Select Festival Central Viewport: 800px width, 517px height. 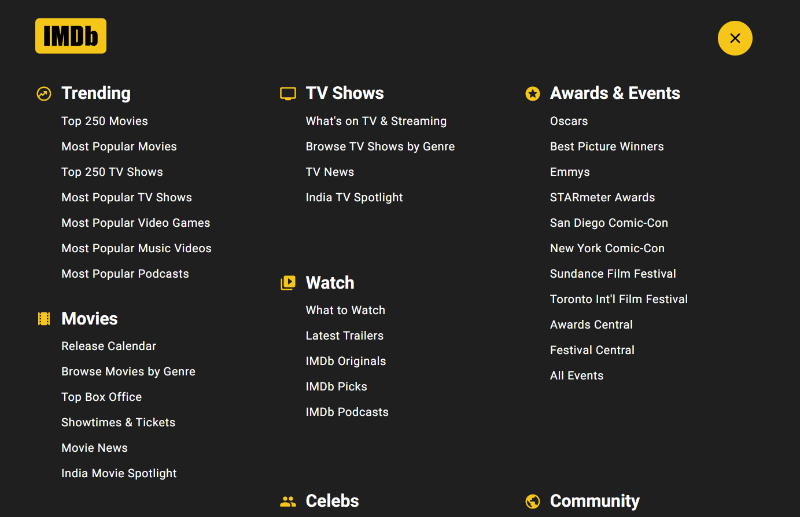pos(592,351)
